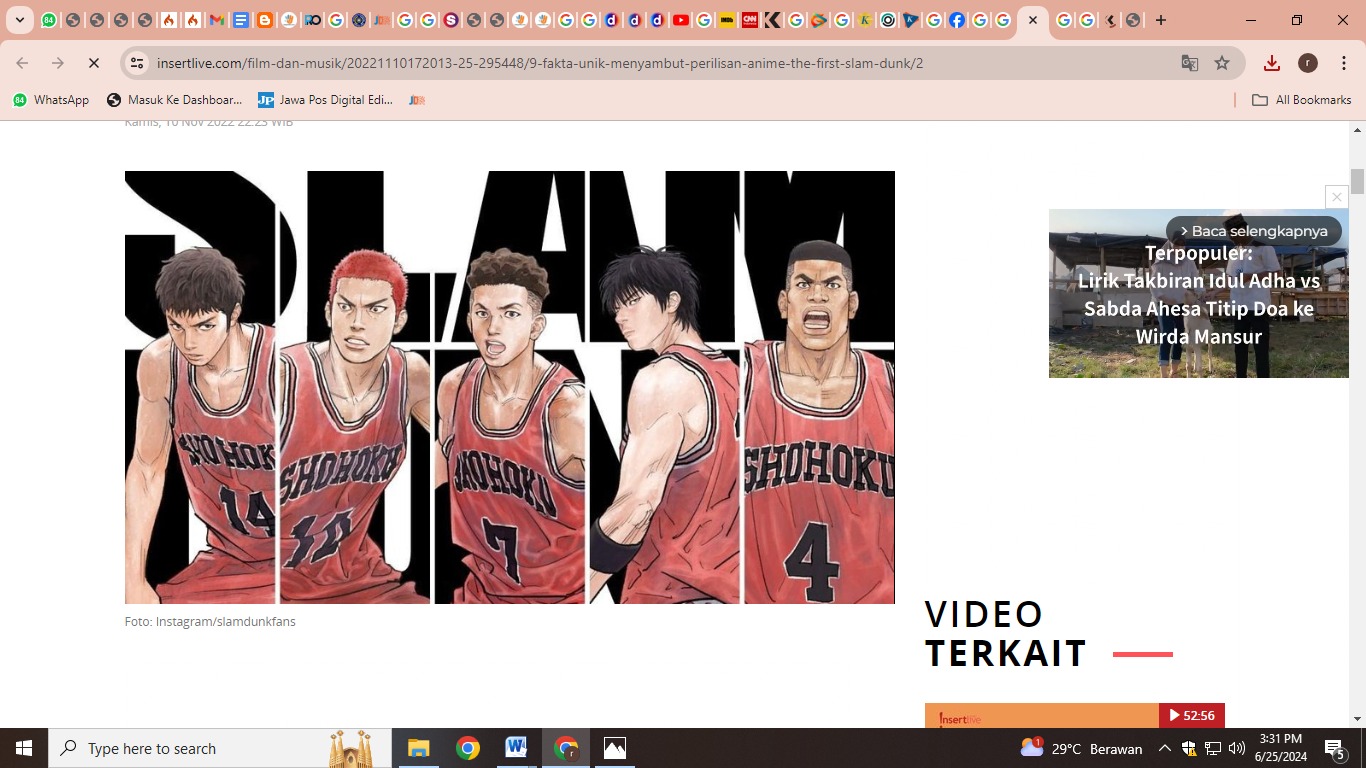This screenshot has height=768, width=1366.
Task: Open Microsoft Word from the taskbar
Action: click(516, 748)
